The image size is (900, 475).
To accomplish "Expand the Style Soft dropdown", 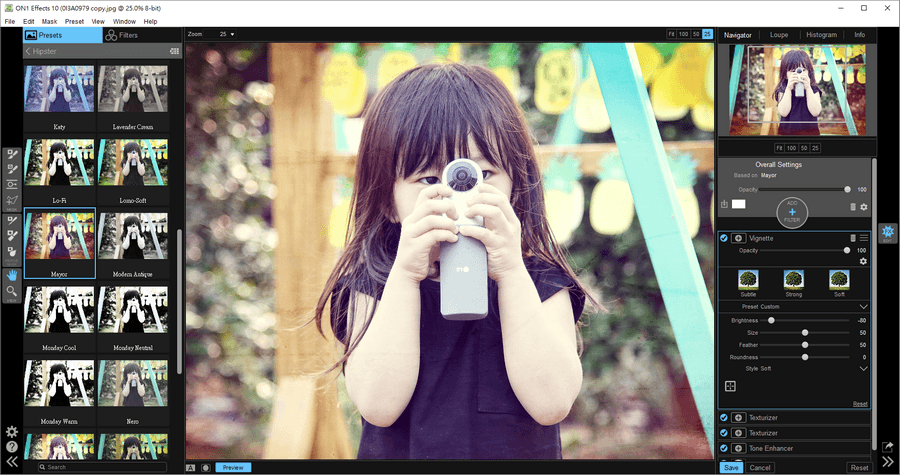I will point(863,368).
